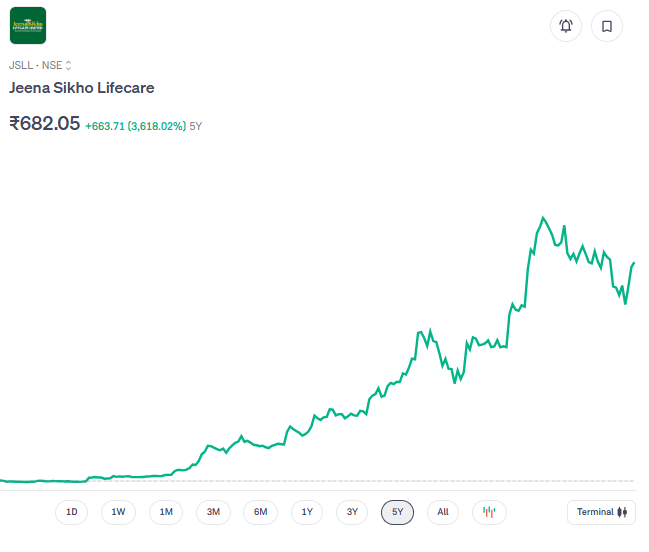649x552 pixels.
Task: Click the JSLL ticker symbol text
Action: click(21, 65)
